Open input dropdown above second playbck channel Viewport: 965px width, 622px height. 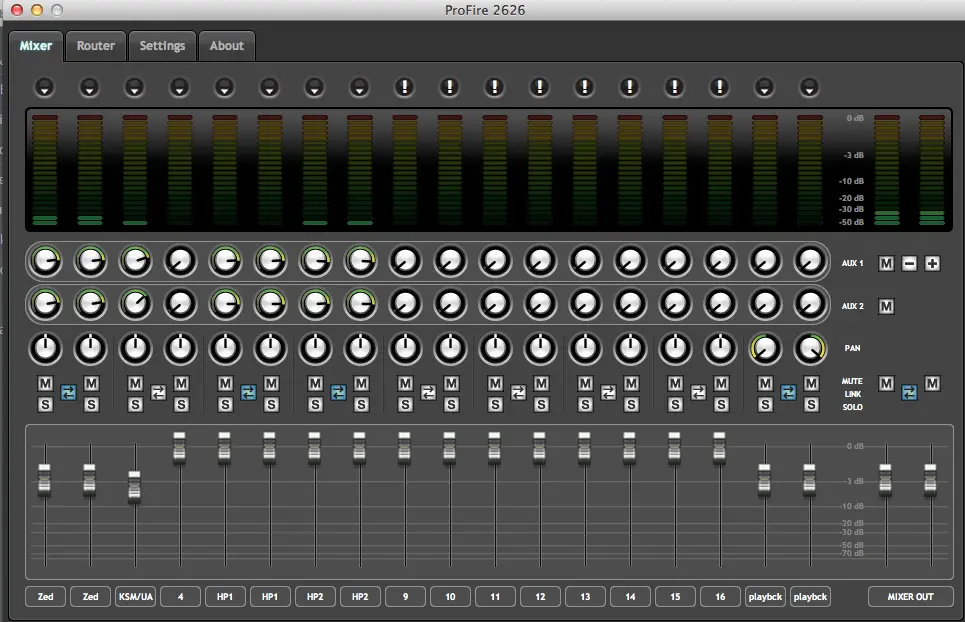pos(809,87)
